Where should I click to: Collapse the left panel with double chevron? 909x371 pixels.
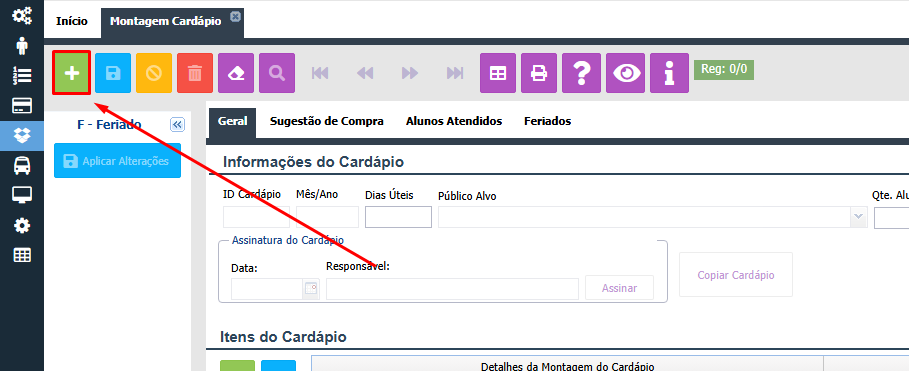point(177,125)
